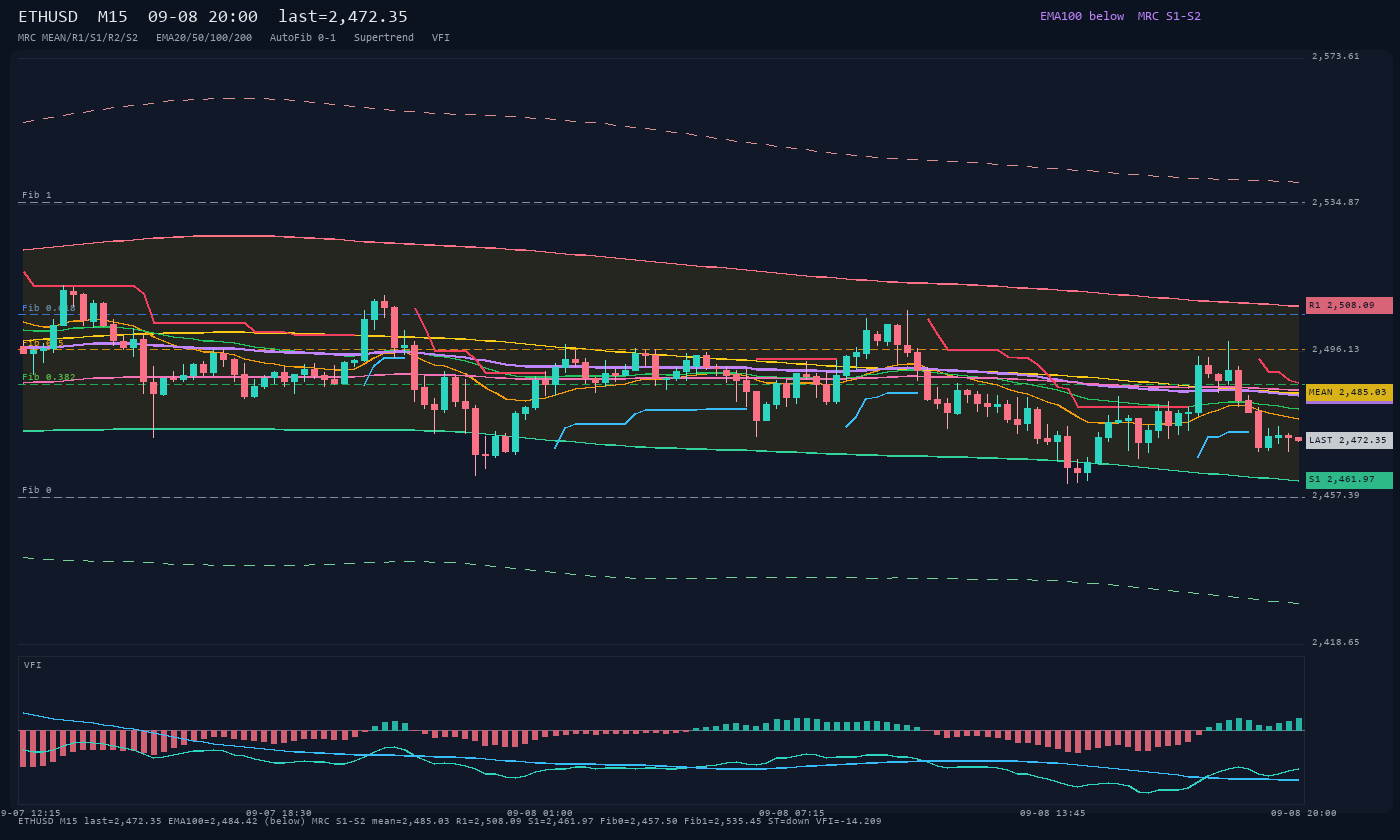Click the purple EMA100 below status text
This screenshot has height=840, width=1400.
point(1082,16)
